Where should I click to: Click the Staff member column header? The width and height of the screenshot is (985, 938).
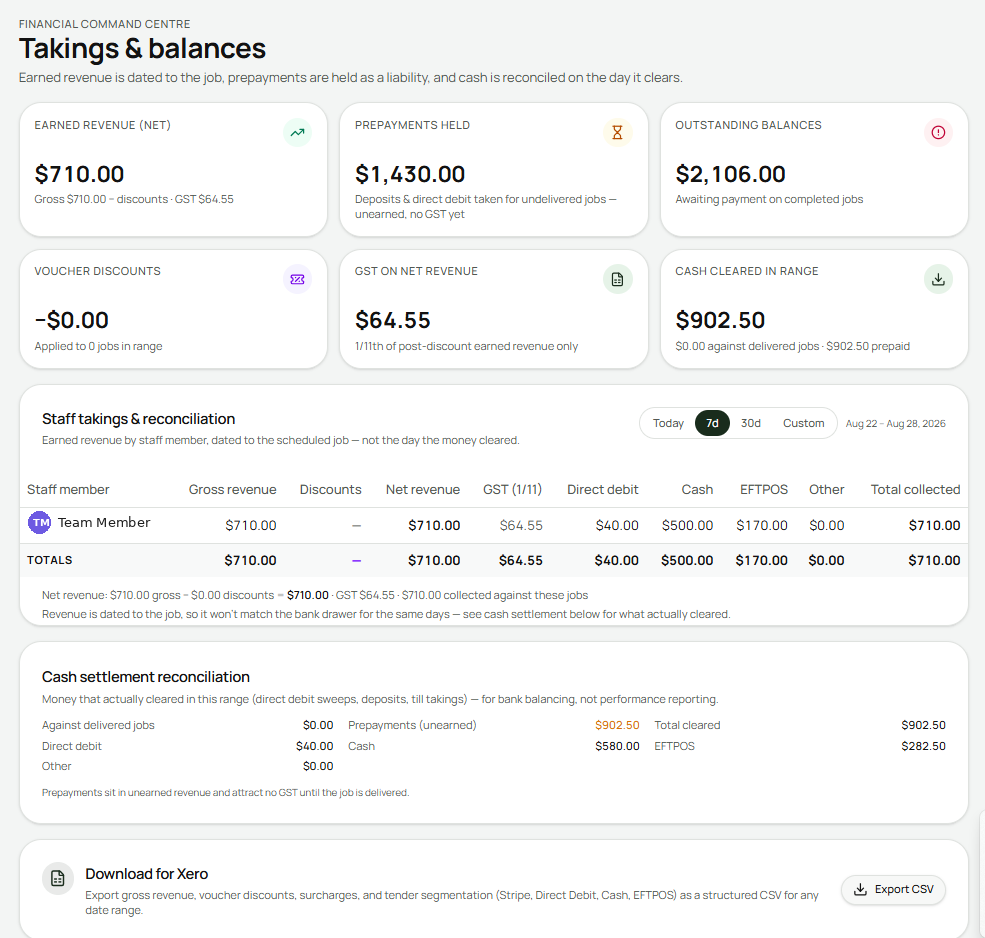(x=68, y=489)
